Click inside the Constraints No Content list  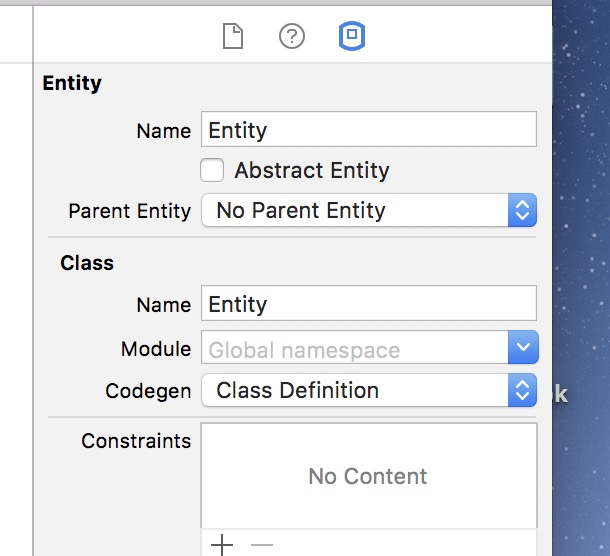tap(369, 475)
